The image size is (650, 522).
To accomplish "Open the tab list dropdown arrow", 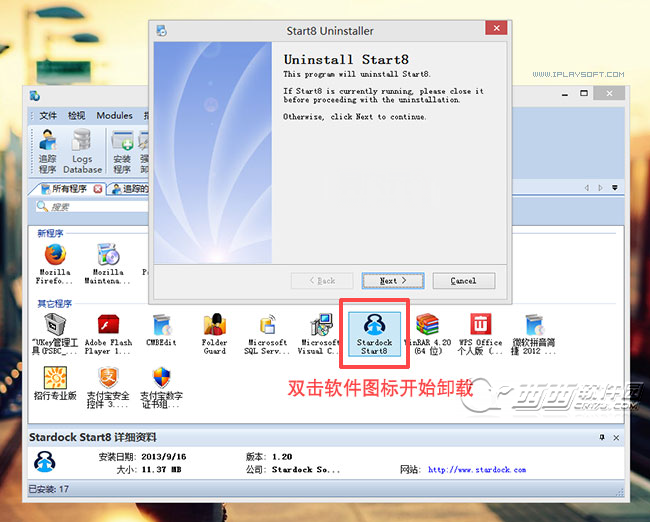I will [615, 188].
